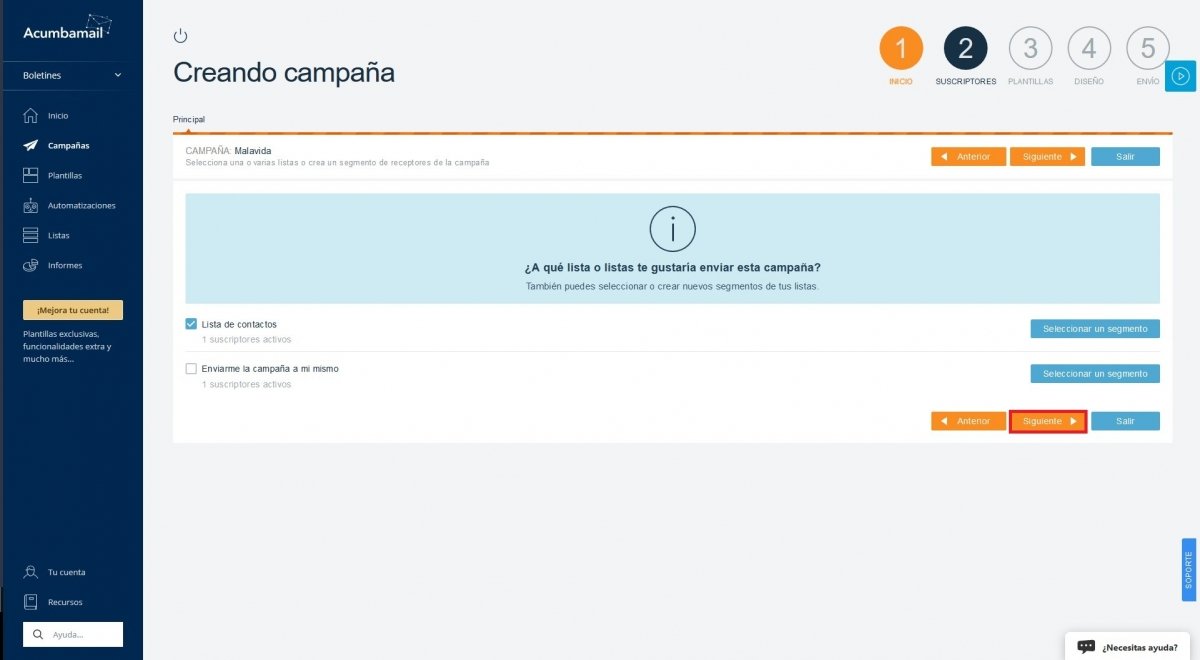Click the Plantillas layout icon
The width and height of the screenshot is (1200, 660).
(x=30, y=176)
